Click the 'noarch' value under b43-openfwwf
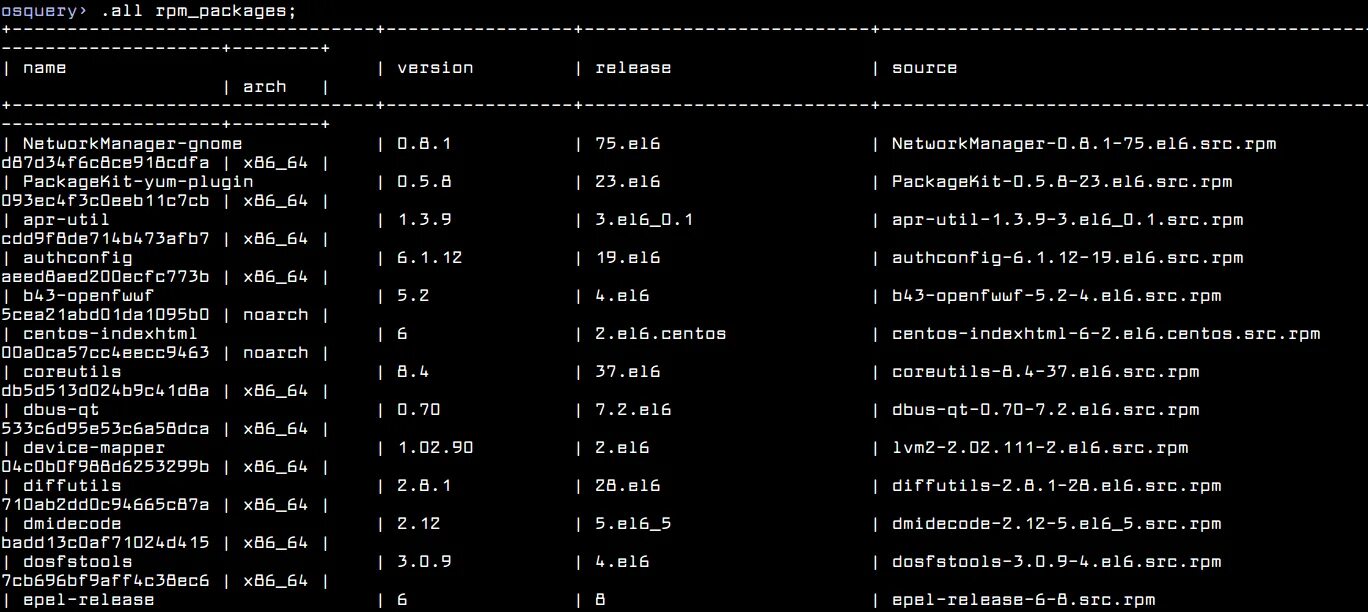 (x=275, y=315)
